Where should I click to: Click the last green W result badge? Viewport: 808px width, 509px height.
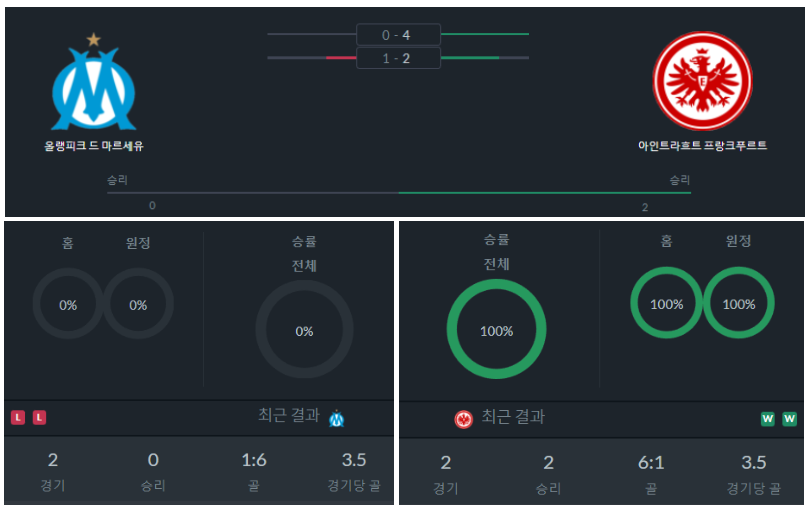[x=789, y=419]
